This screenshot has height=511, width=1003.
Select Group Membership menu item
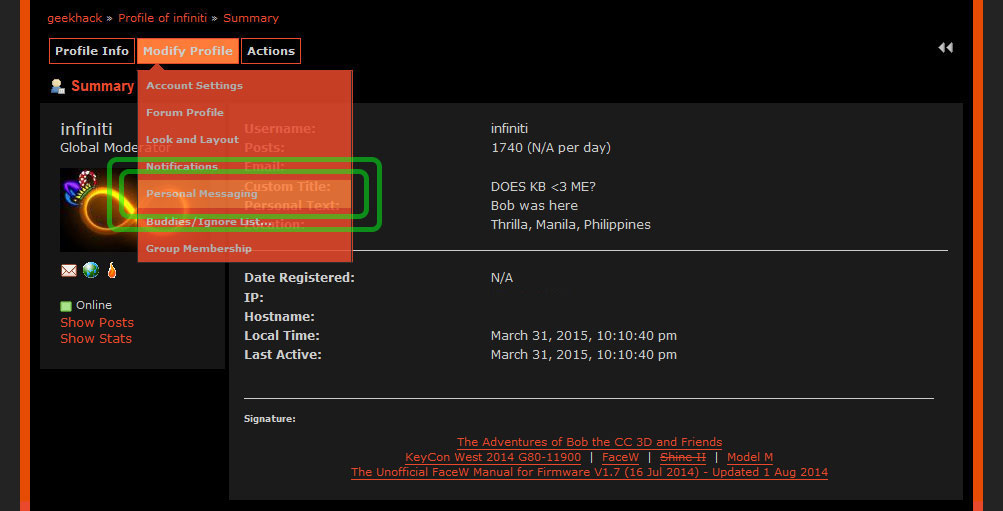[199, 248]
